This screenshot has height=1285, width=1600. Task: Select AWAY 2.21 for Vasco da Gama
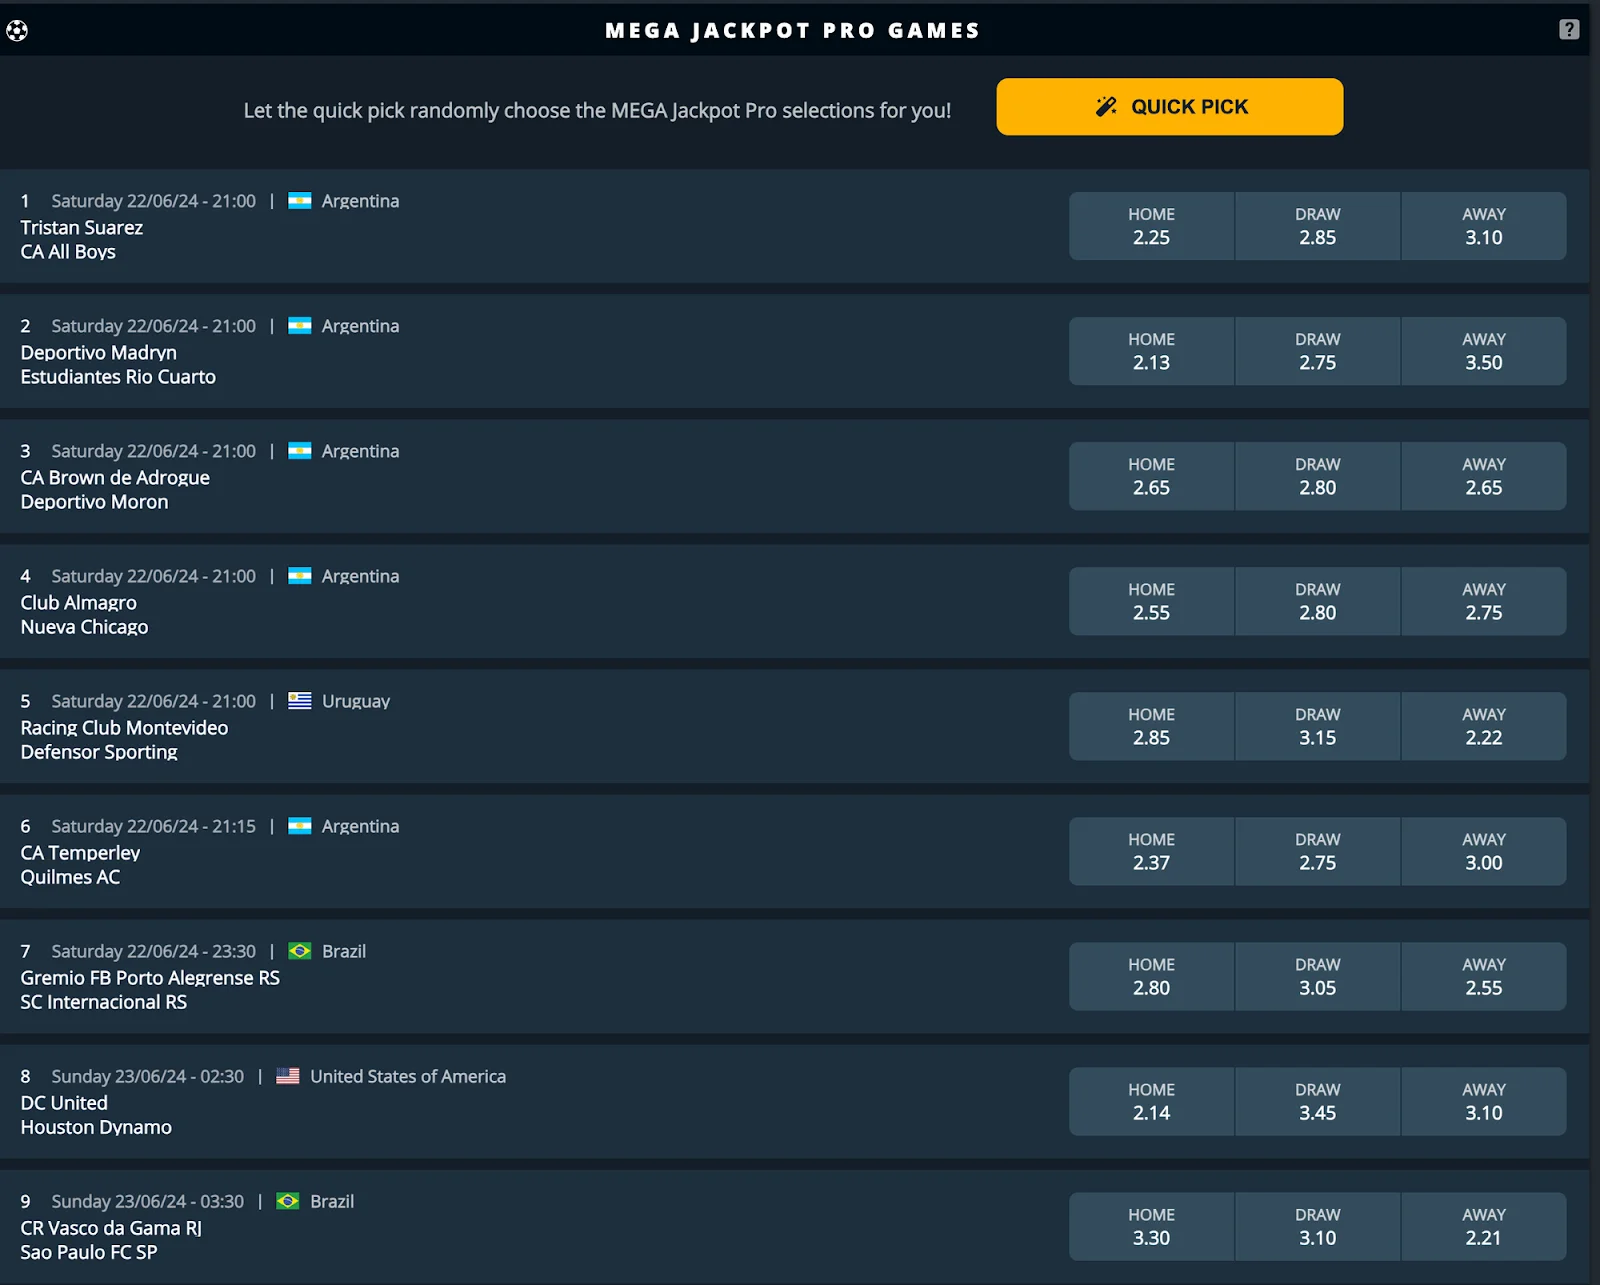pyautogui.click(x=1484, y=1226)
